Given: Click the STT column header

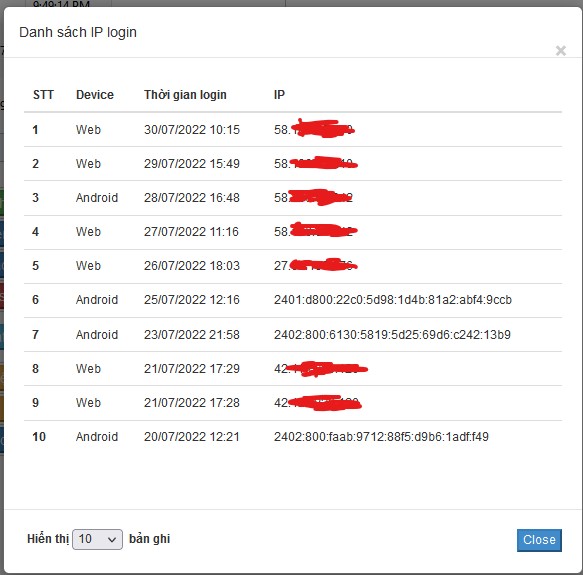Looking at the screenshot, I should [44, 95].
